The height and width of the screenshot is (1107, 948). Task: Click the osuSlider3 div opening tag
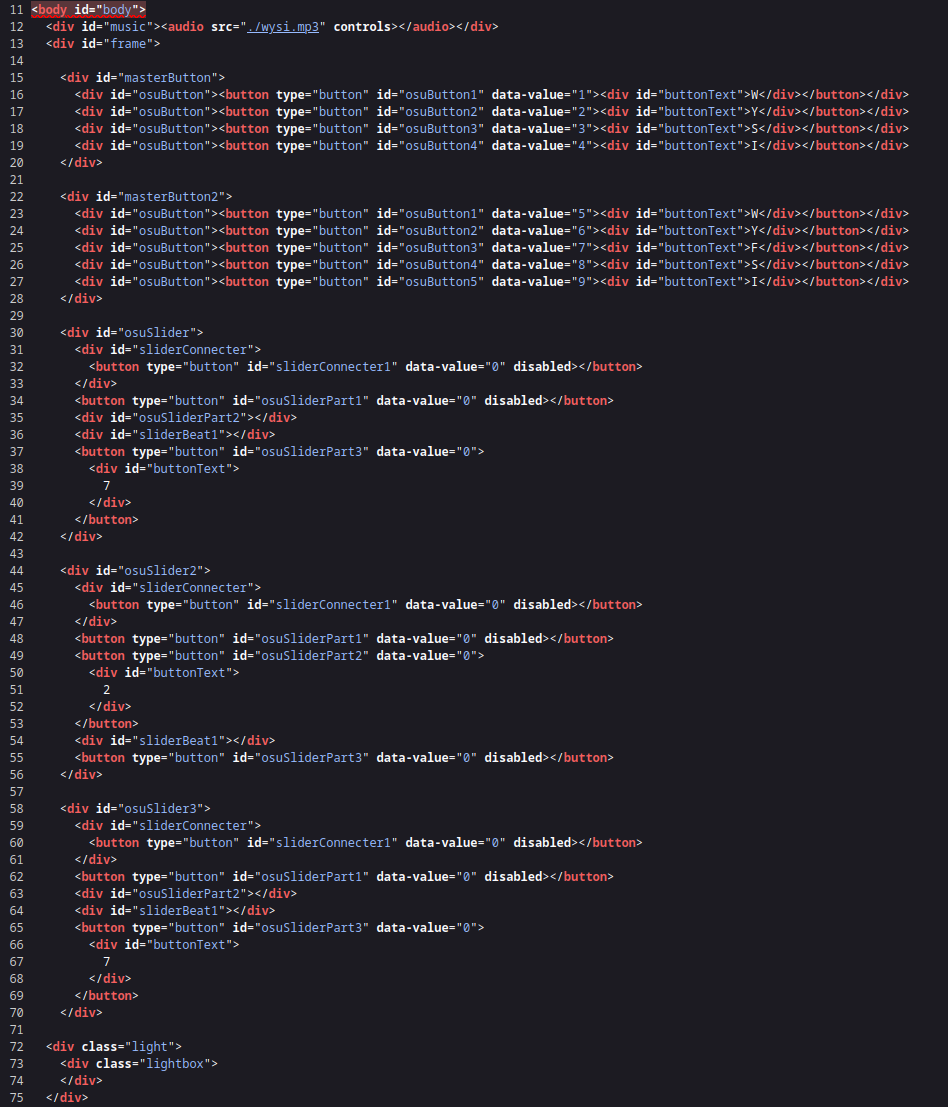pos(135,808)
